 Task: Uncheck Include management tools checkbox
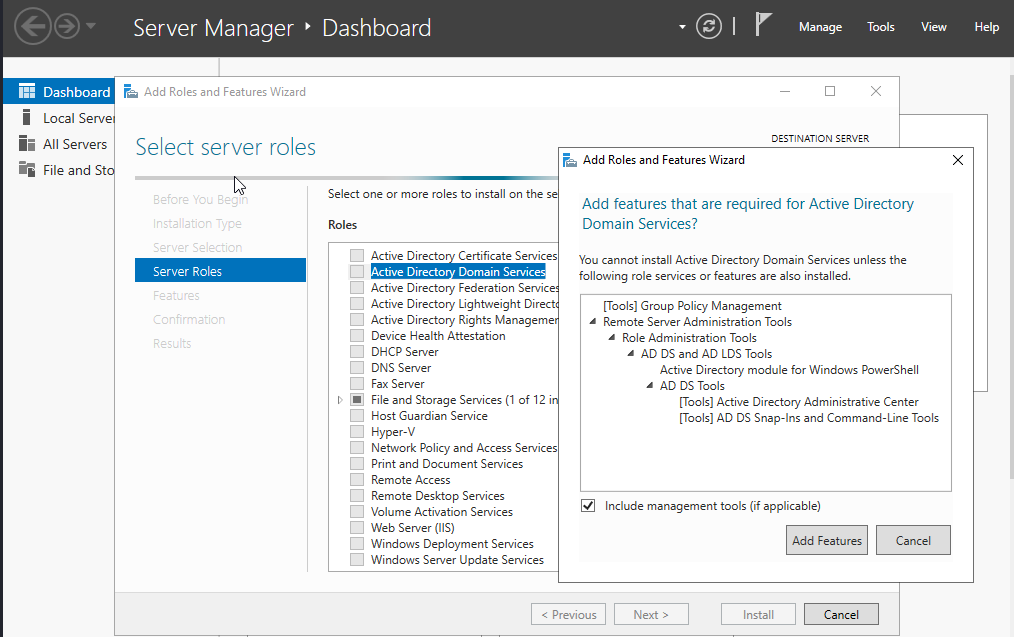[x=588, y=506]
